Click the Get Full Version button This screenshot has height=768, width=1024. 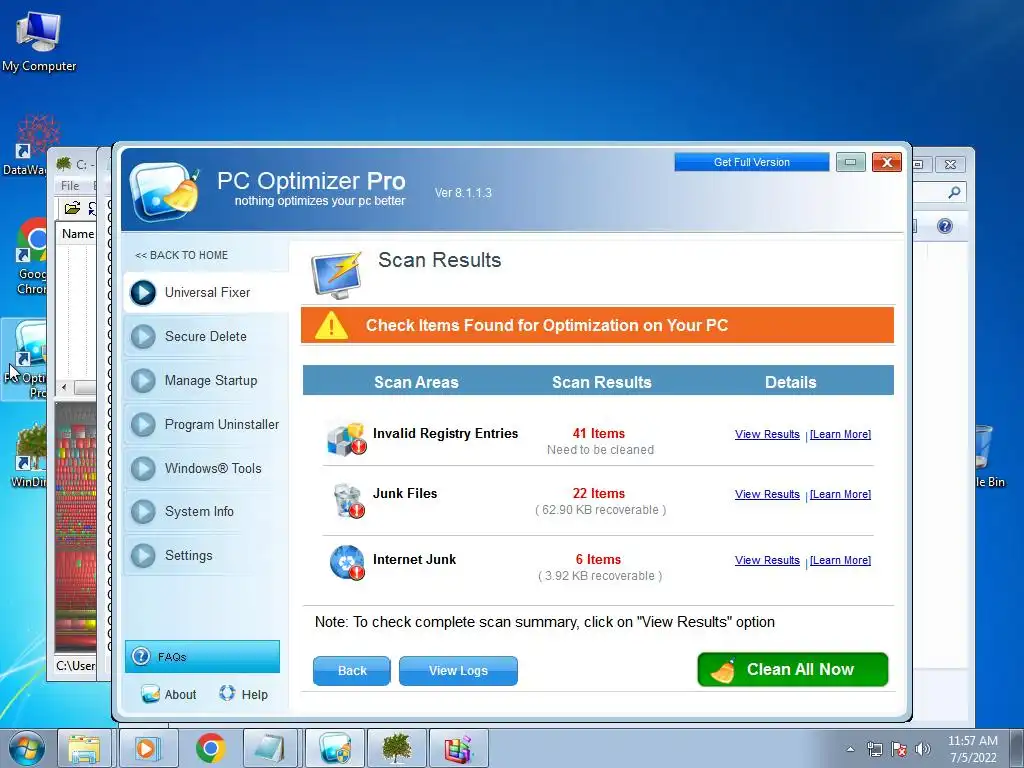(x=752, y=162)
